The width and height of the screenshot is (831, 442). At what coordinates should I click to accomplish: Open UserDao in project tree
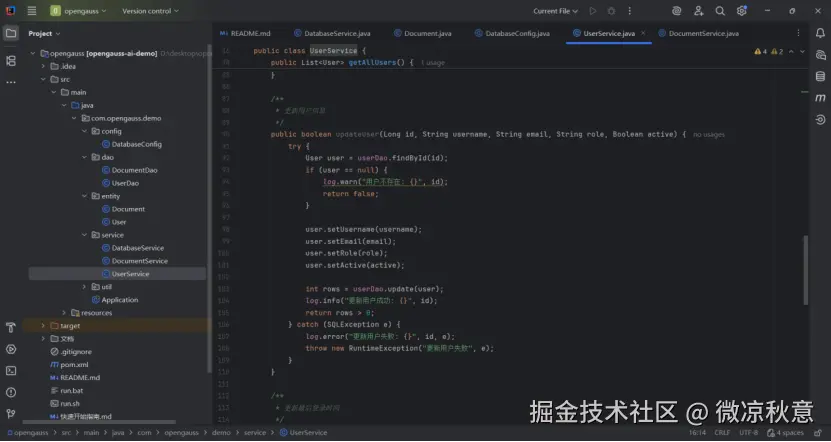[x=120, y=183]
